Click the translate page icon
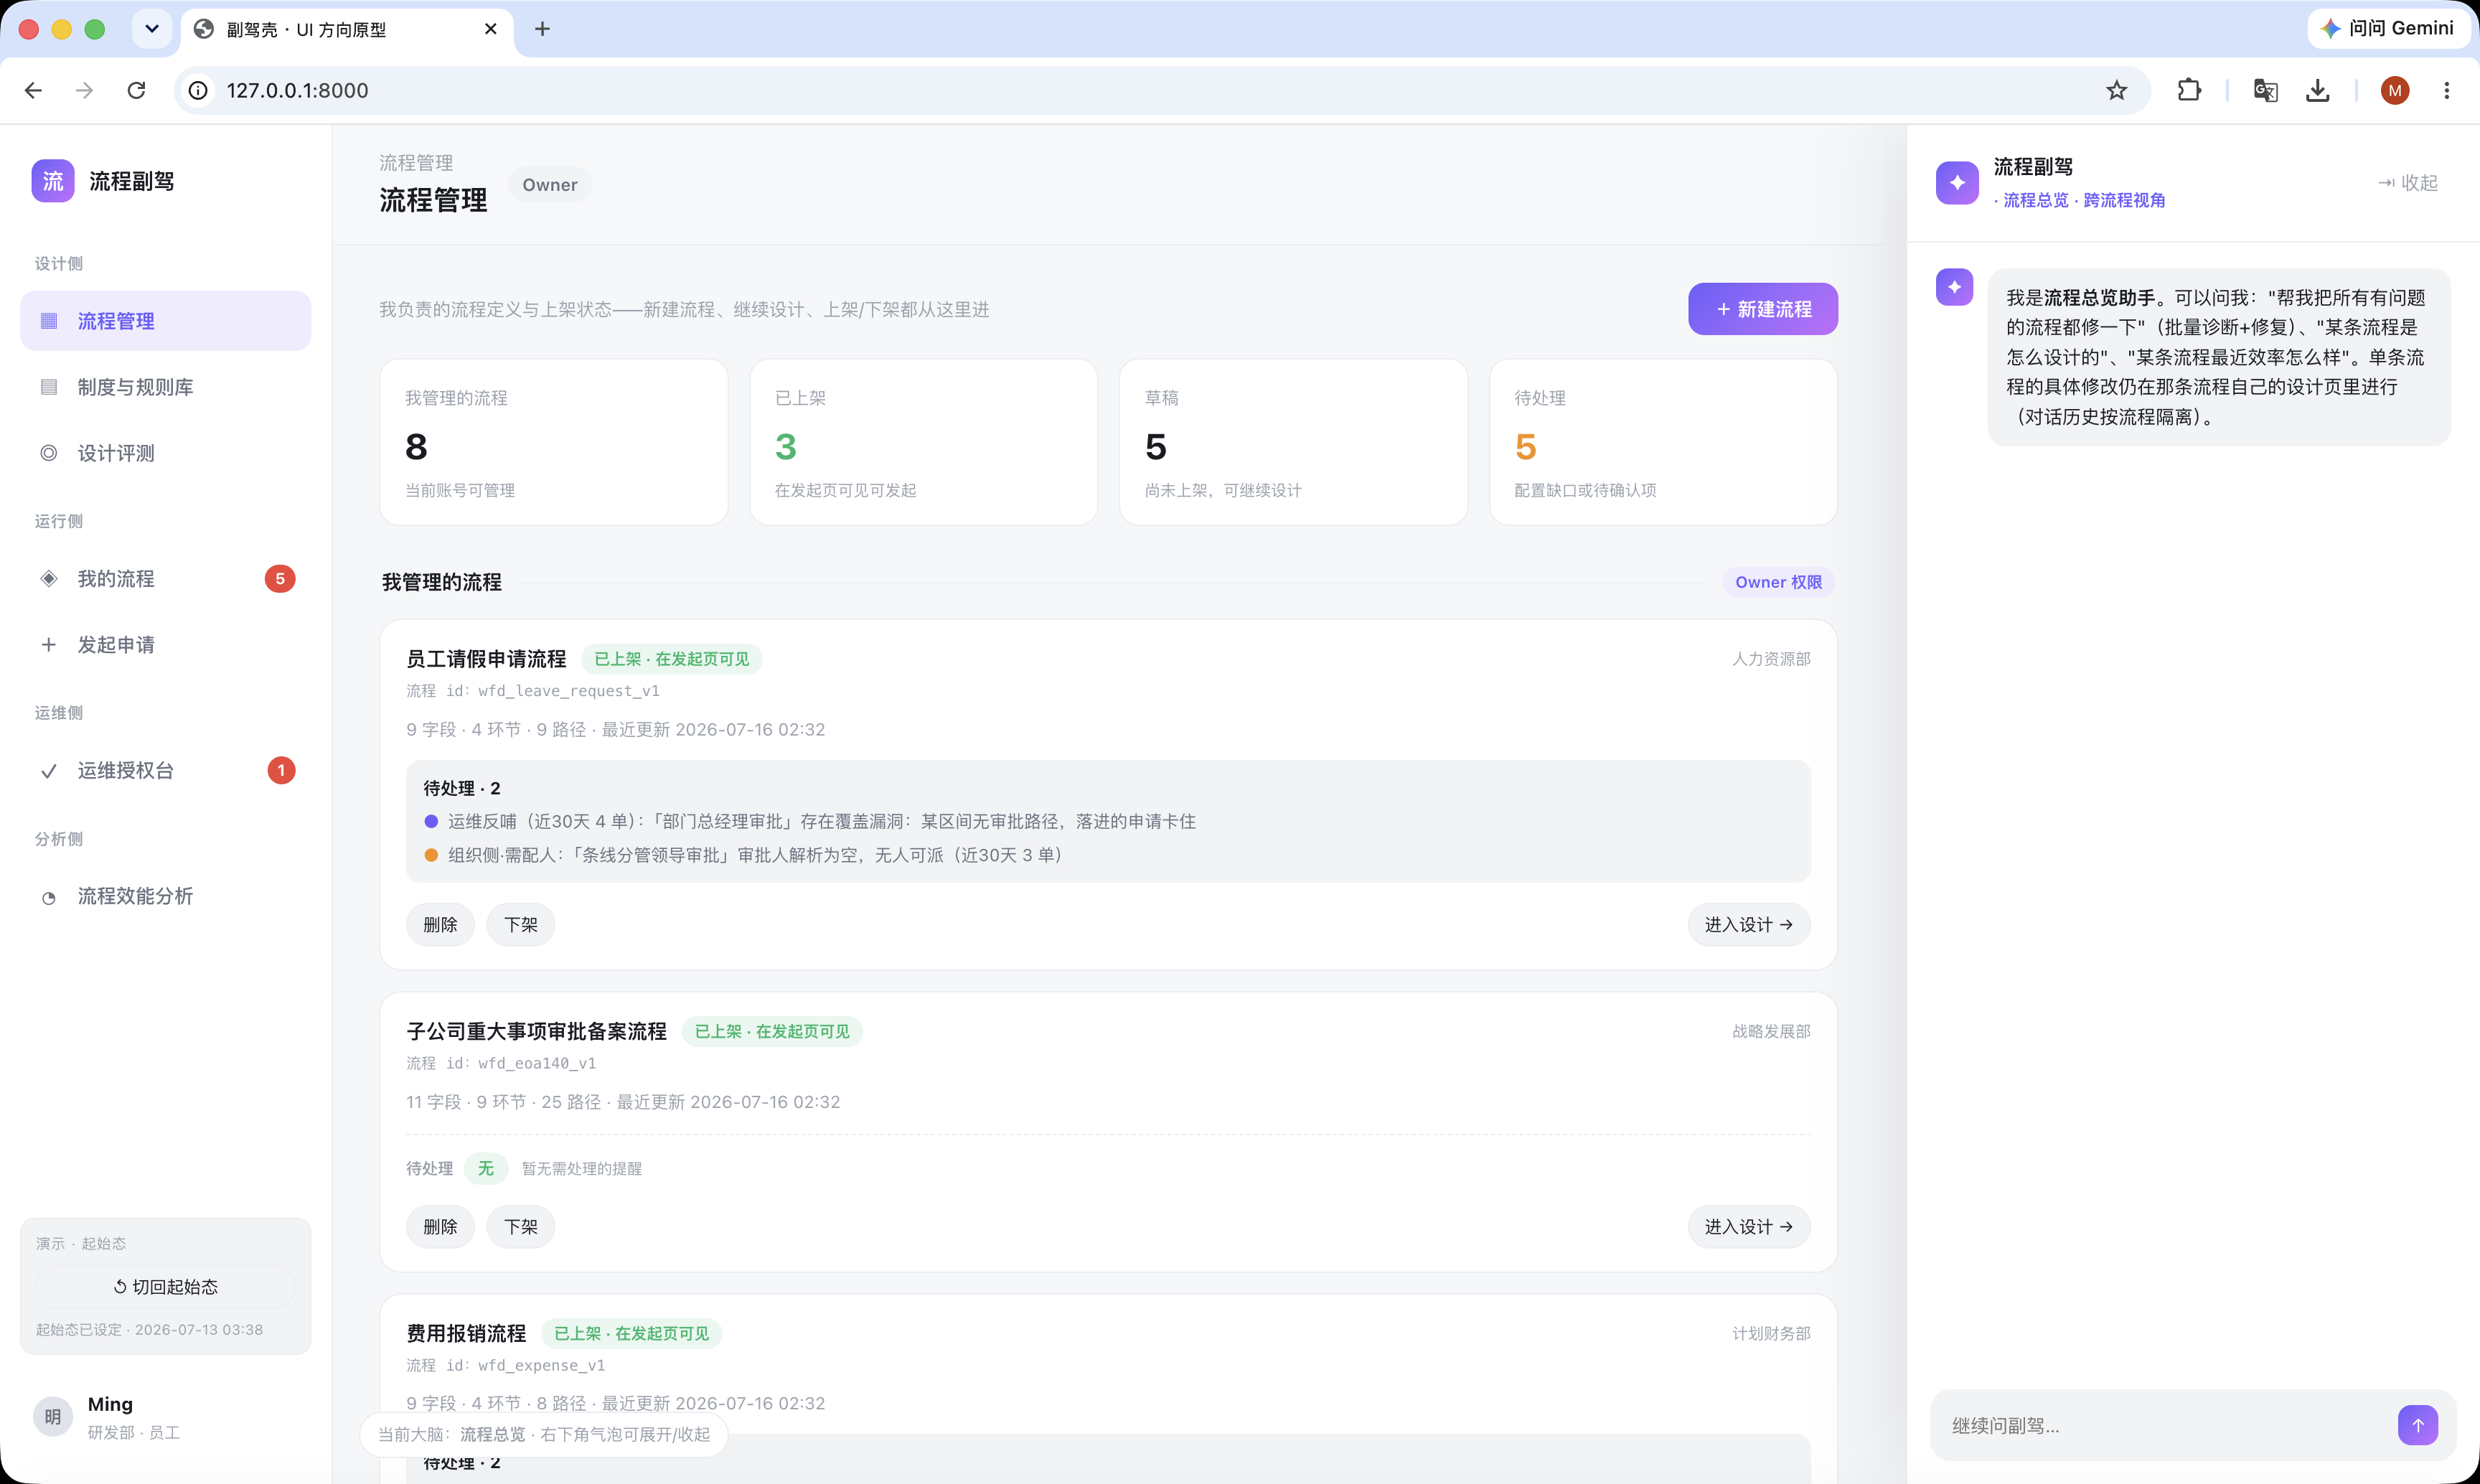The width and height of the screenshot is (2480, 1484). [2265, 90]
